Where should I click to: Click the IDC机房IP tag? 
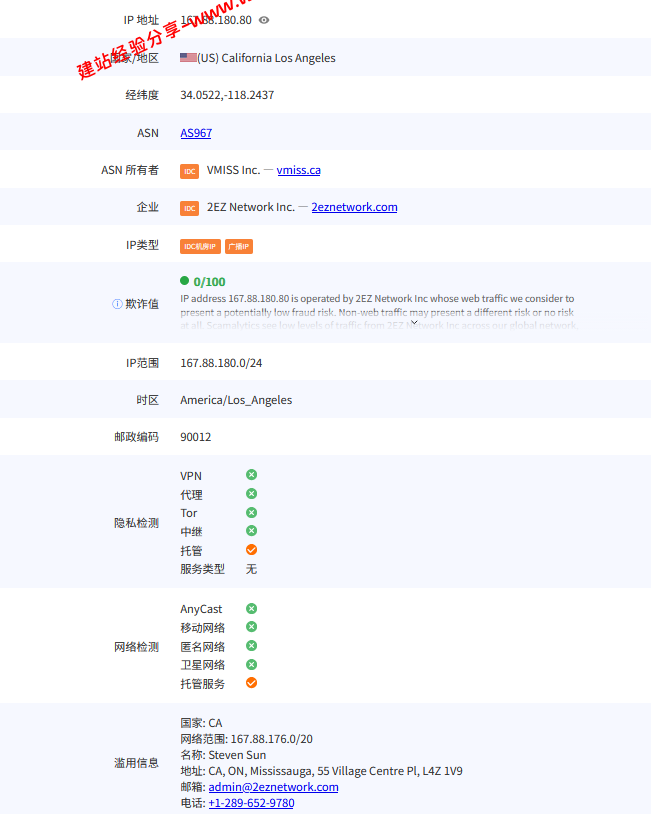200,247
